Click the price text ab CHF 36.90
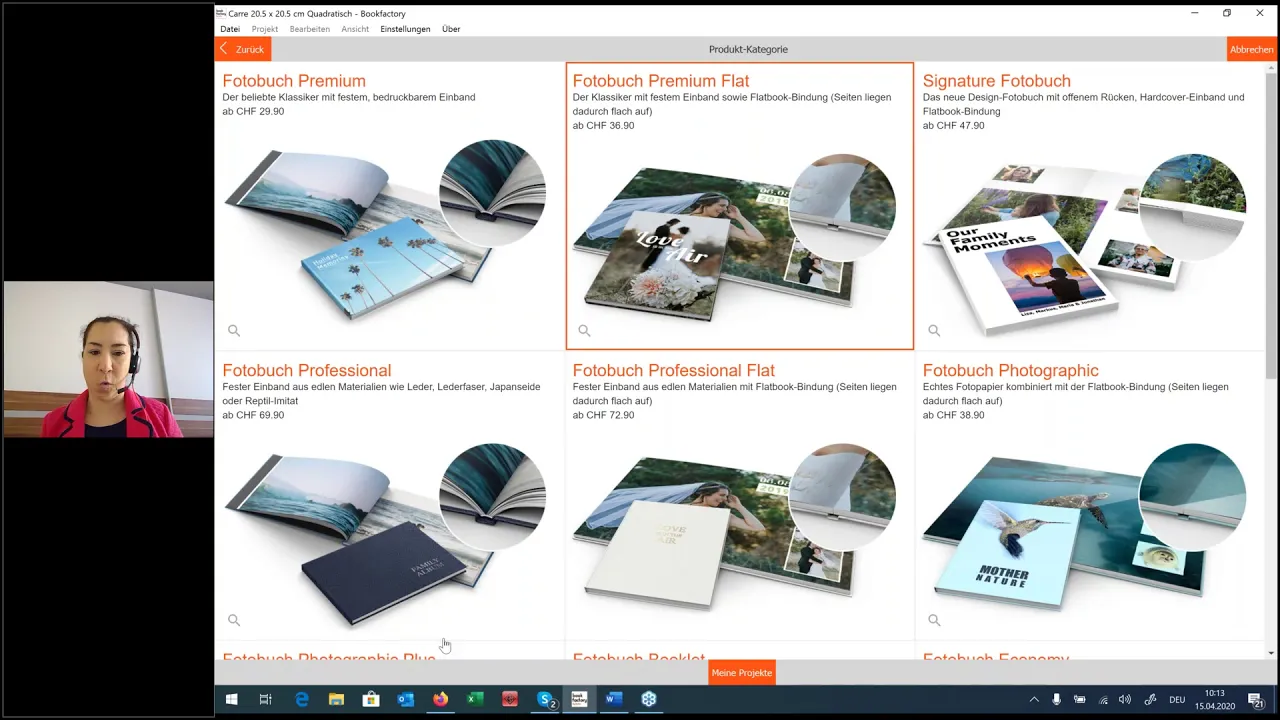This screenshot has height=720, width=1280. coord(603,125)
